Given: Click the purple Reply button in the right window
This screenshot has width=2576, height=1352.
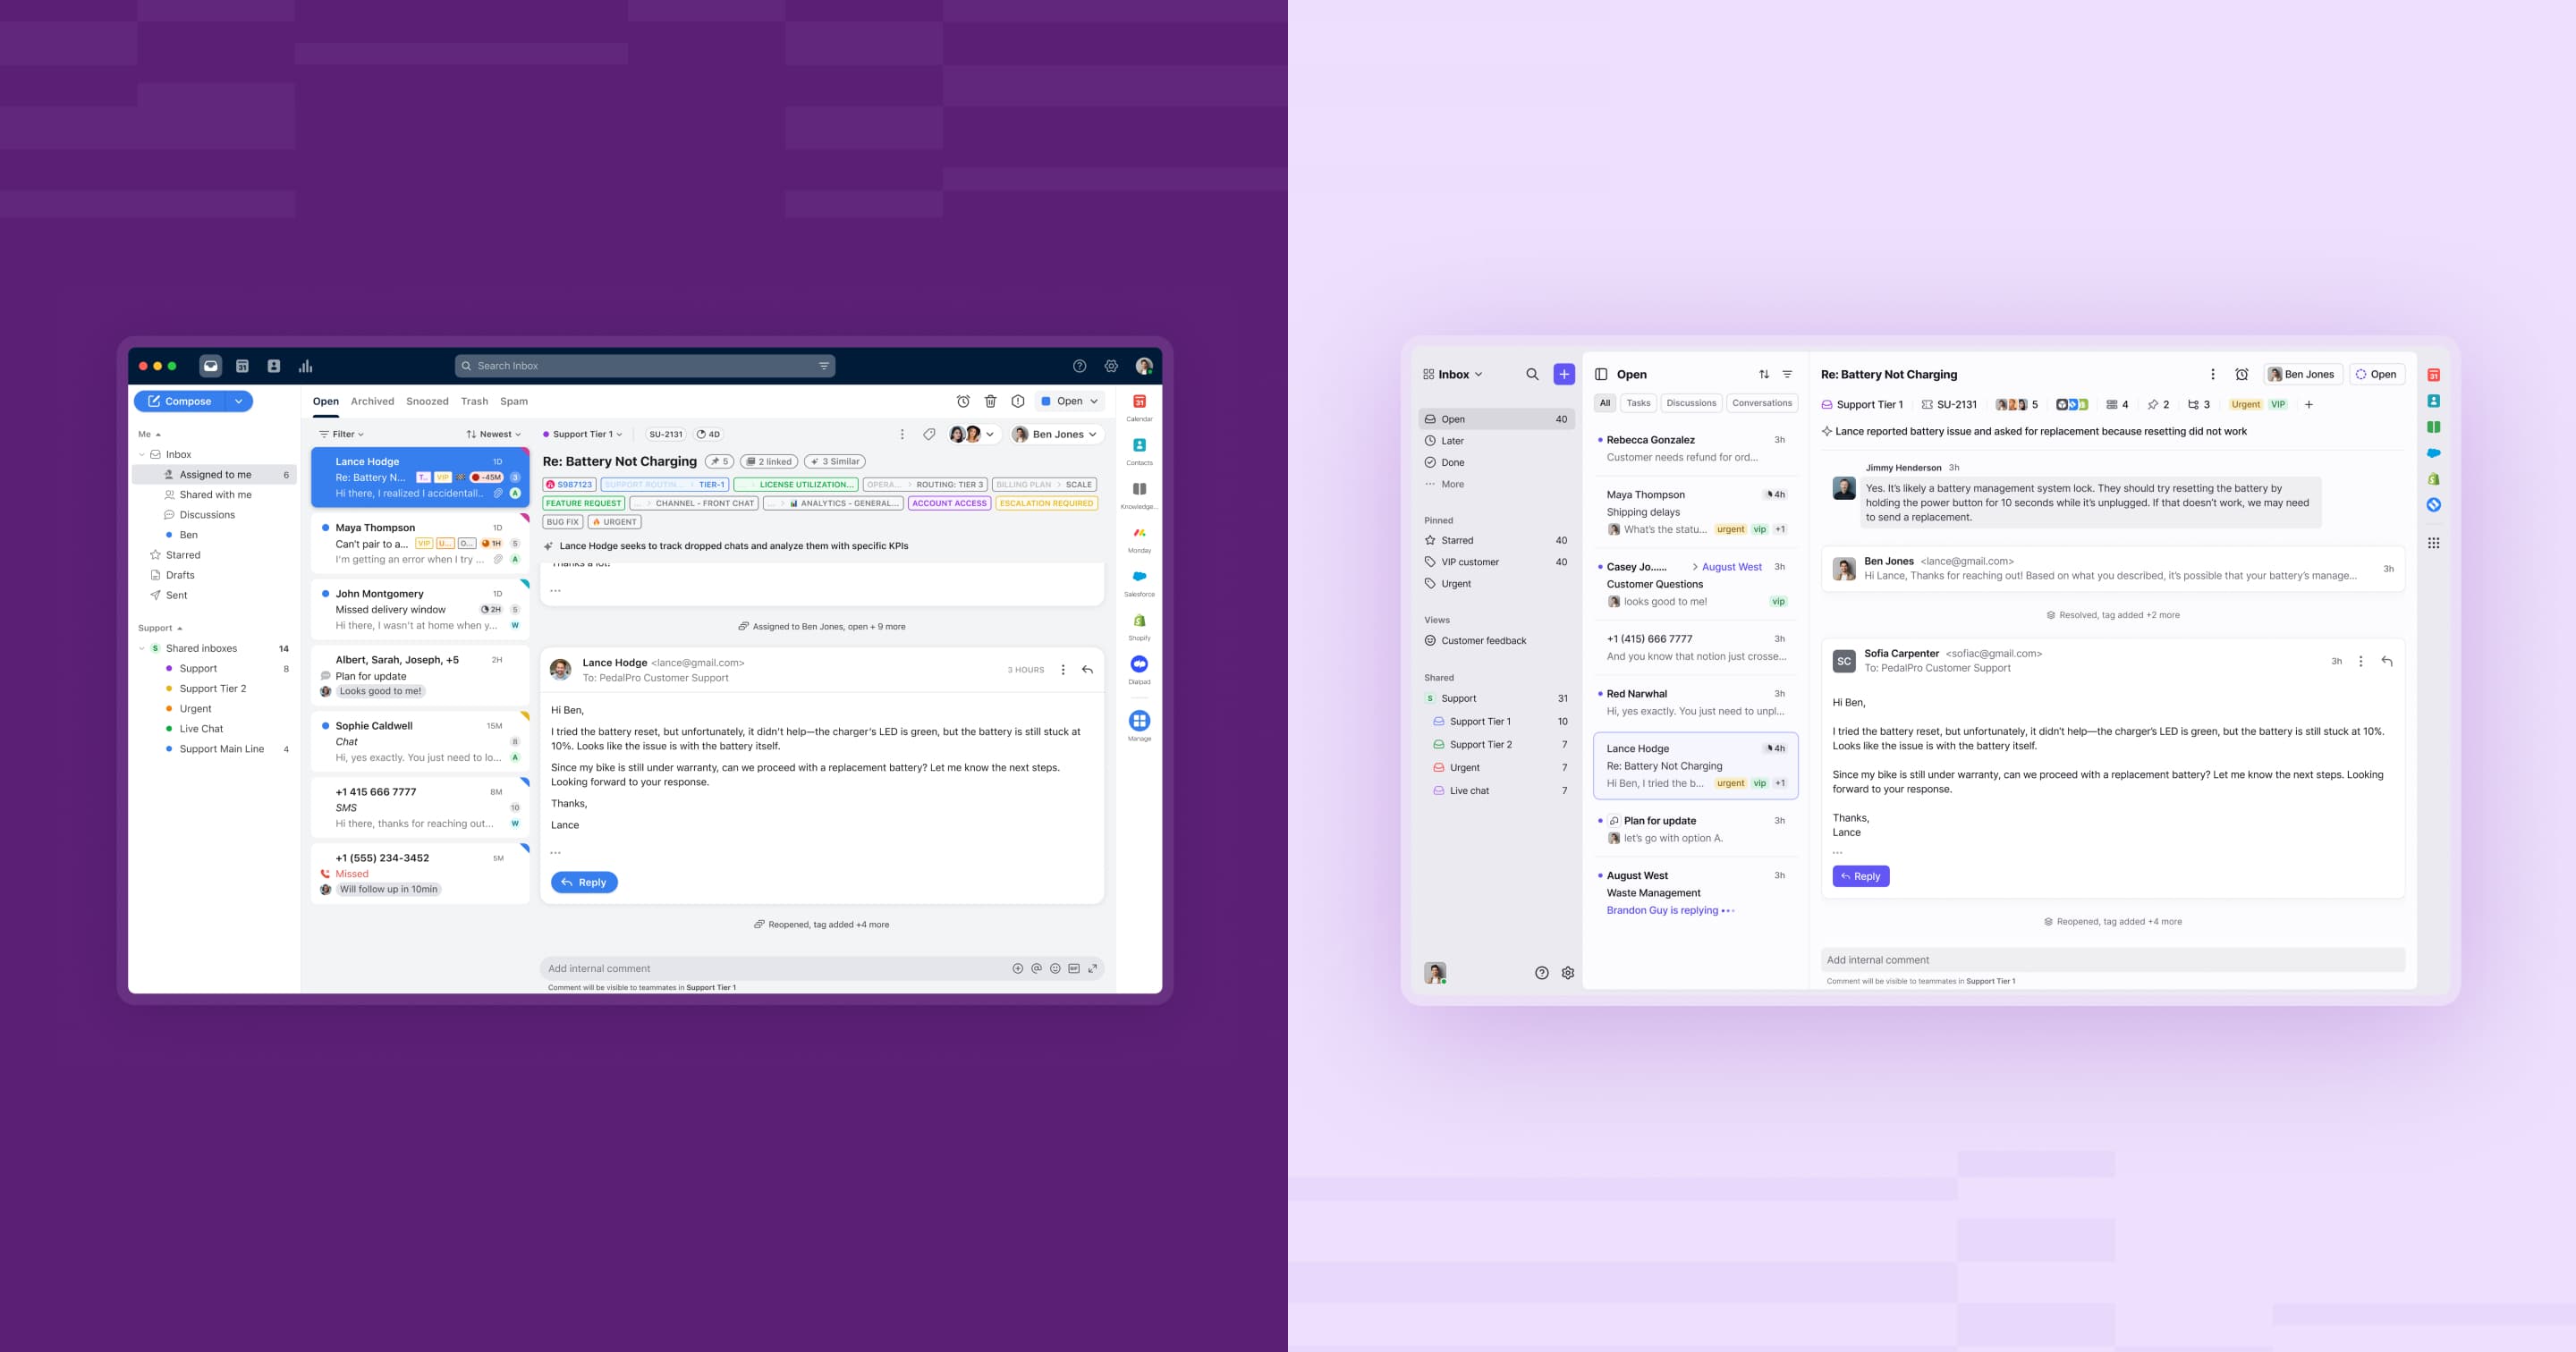Looking at the screenshot, I should (1860, 876).
